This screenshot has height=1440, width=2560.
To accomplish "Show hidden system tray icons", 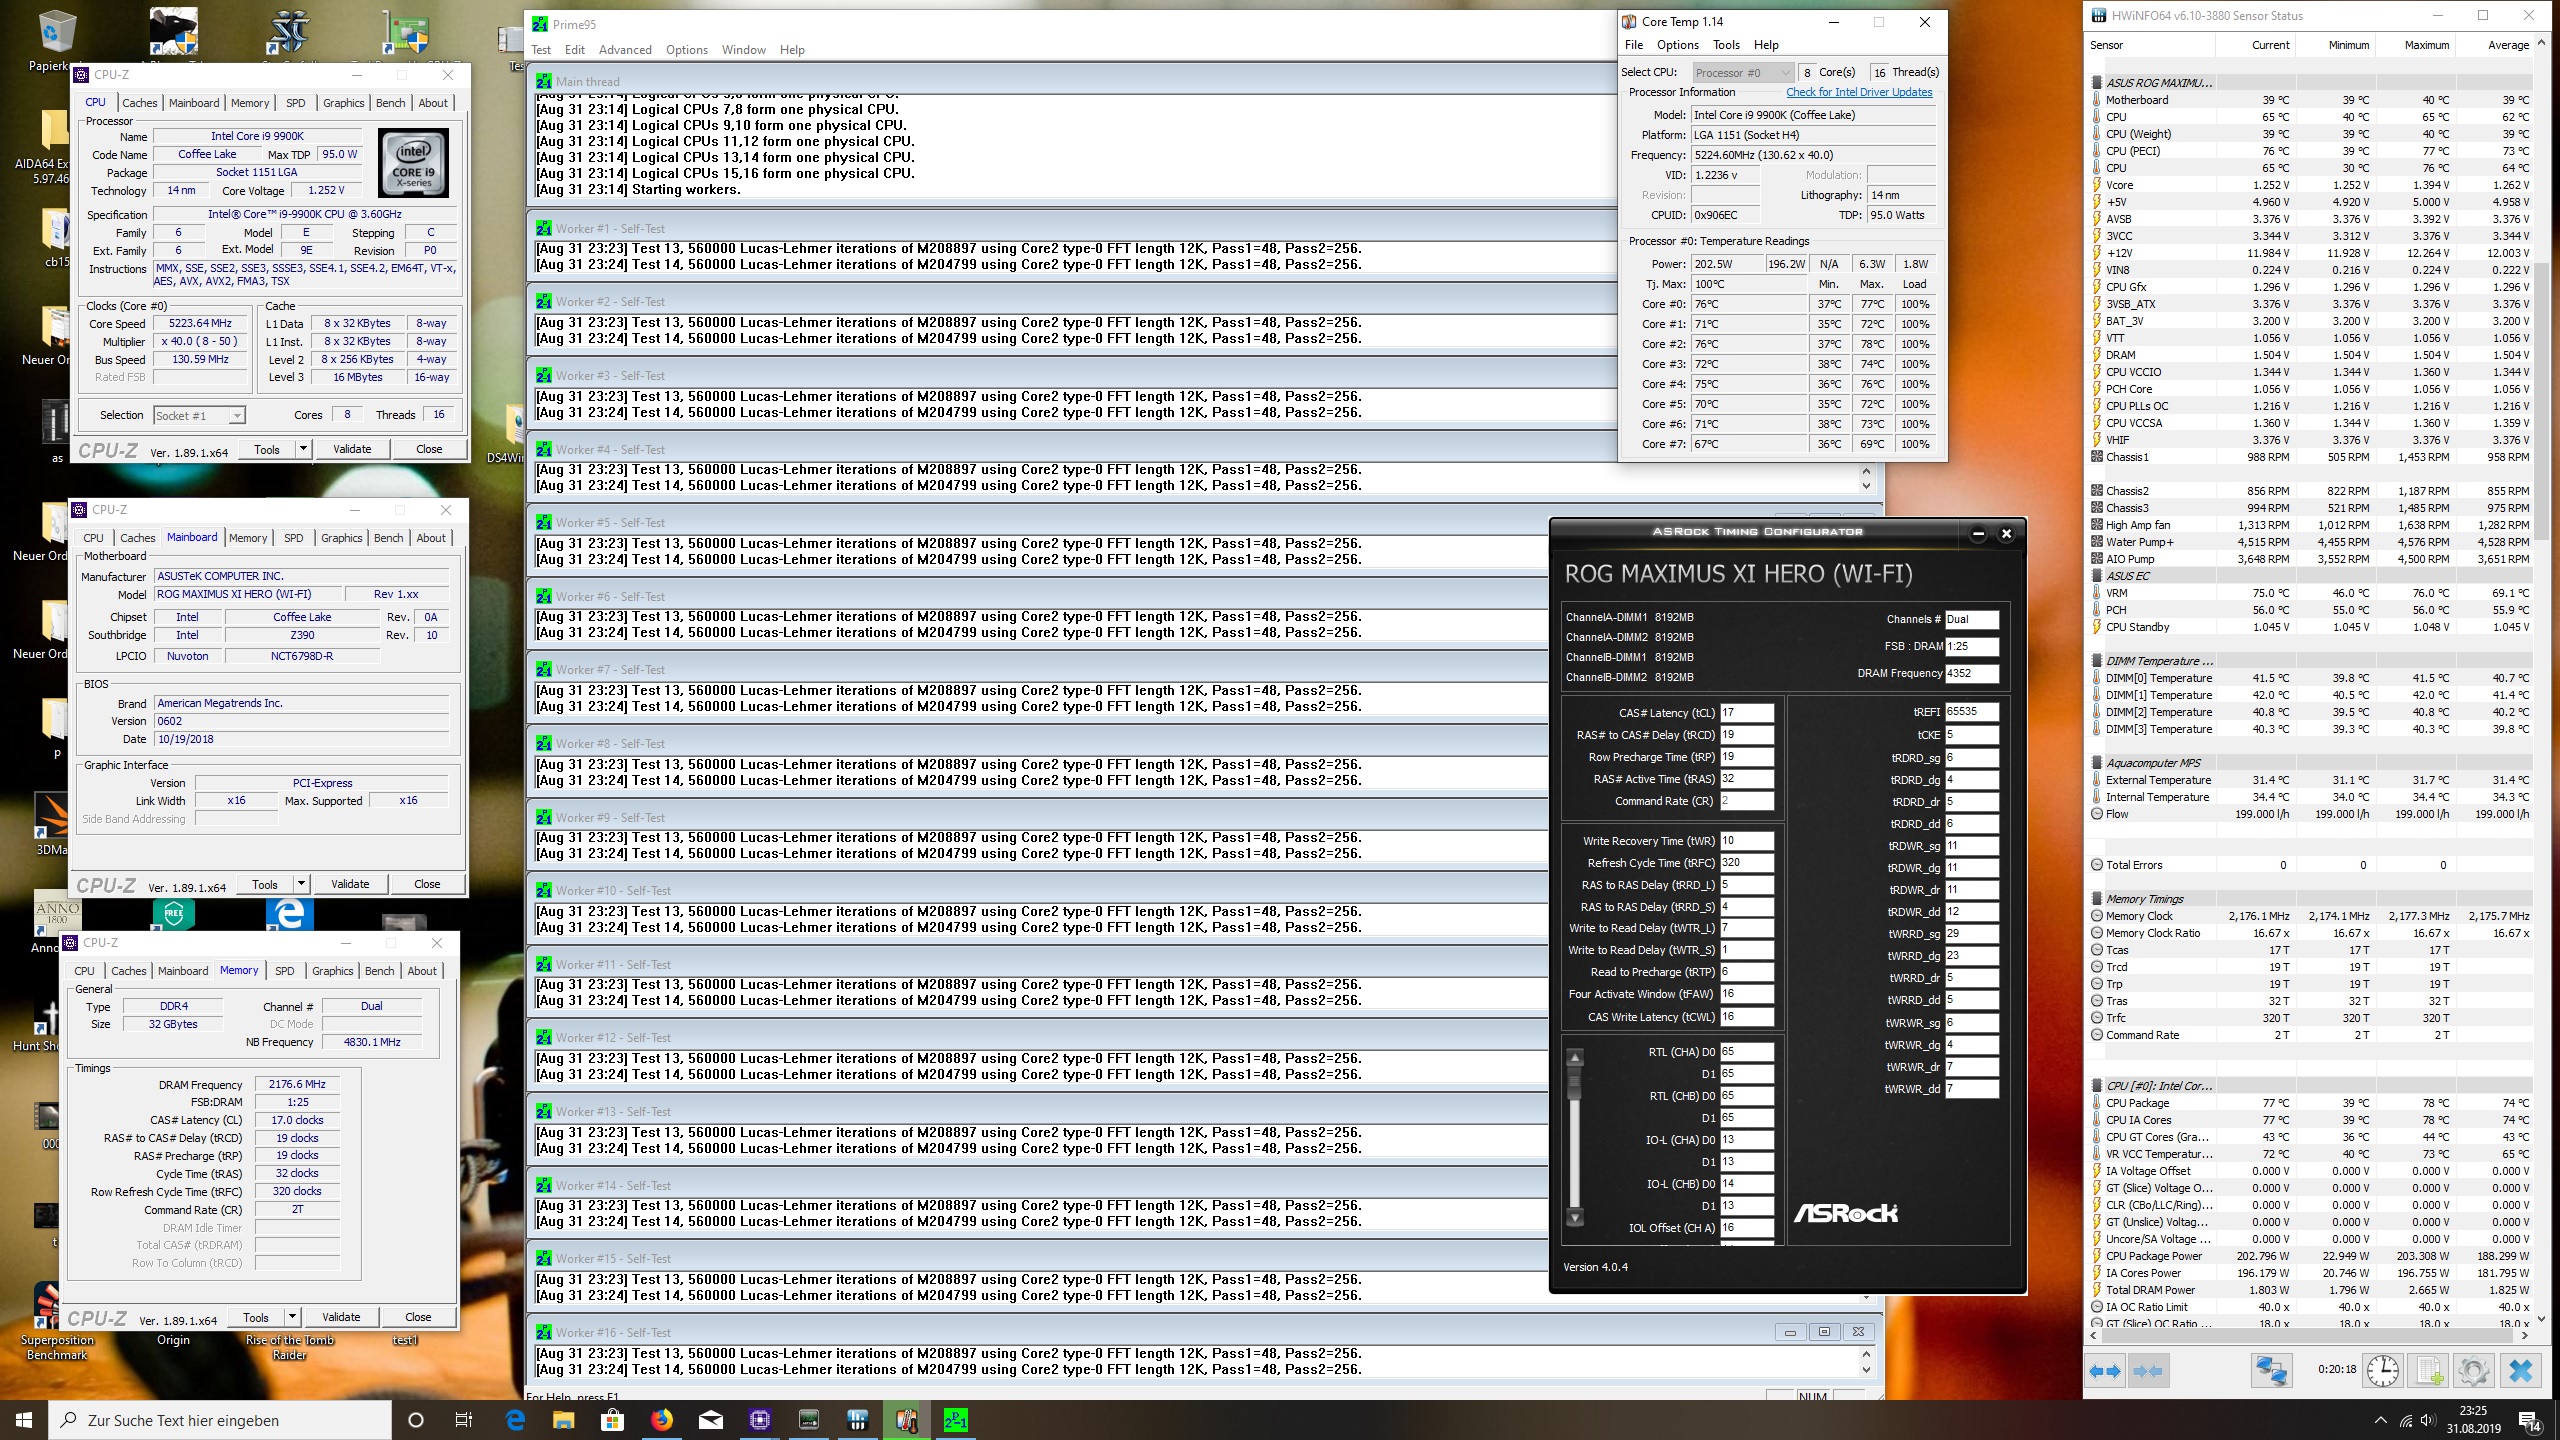I will pos(2379,1421).
